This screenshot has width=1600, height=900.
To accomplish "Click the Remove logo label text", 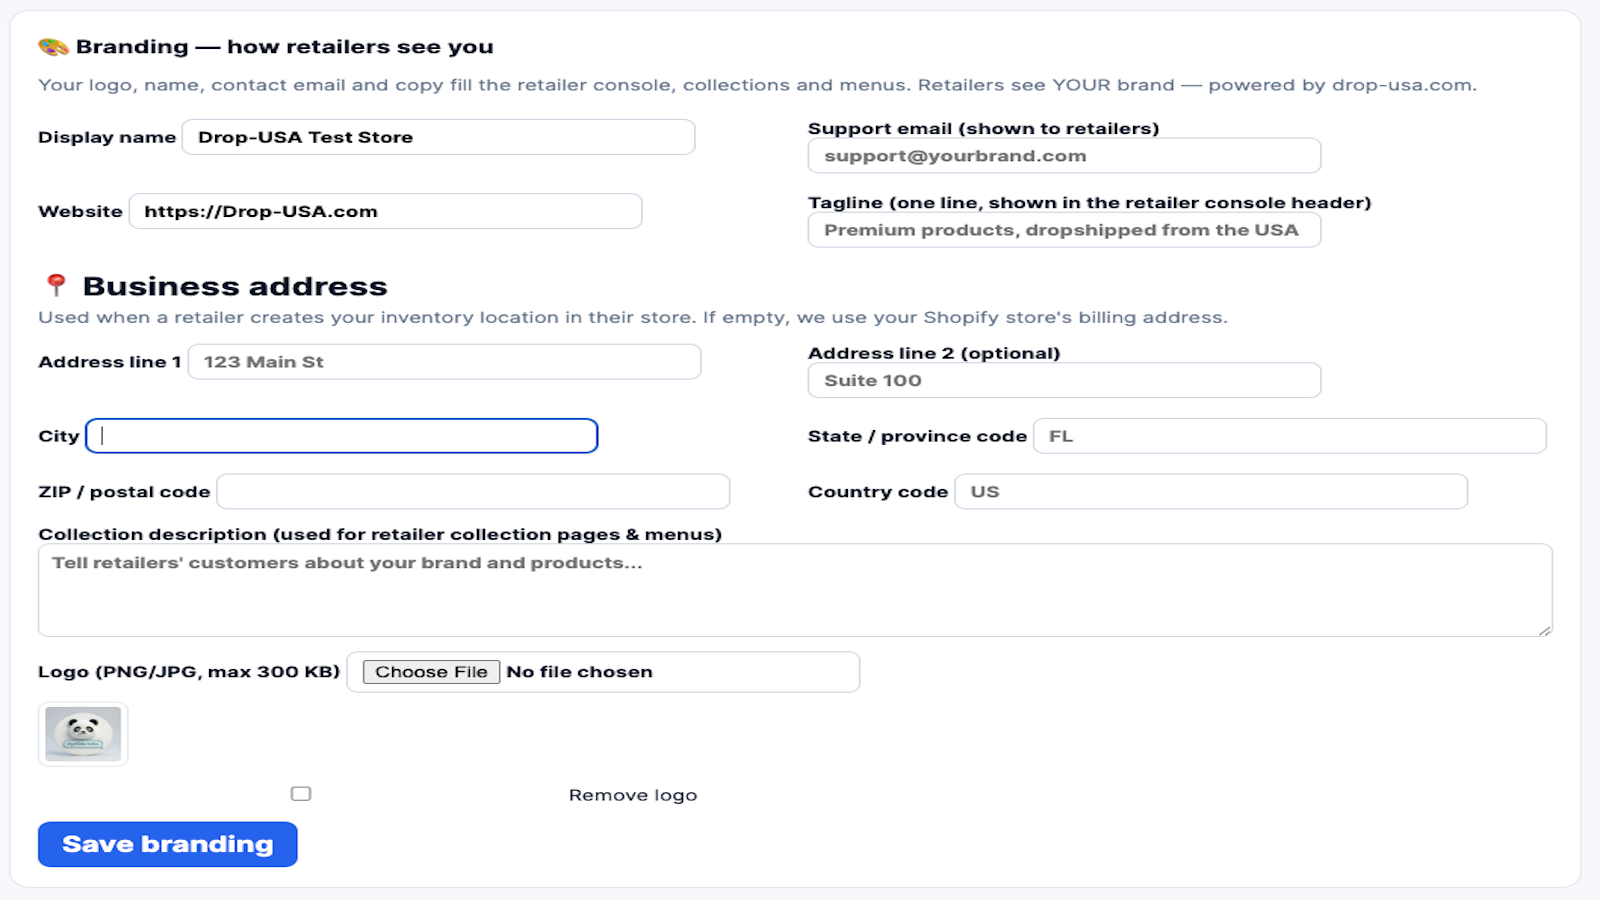I will [x=633, y=795].
